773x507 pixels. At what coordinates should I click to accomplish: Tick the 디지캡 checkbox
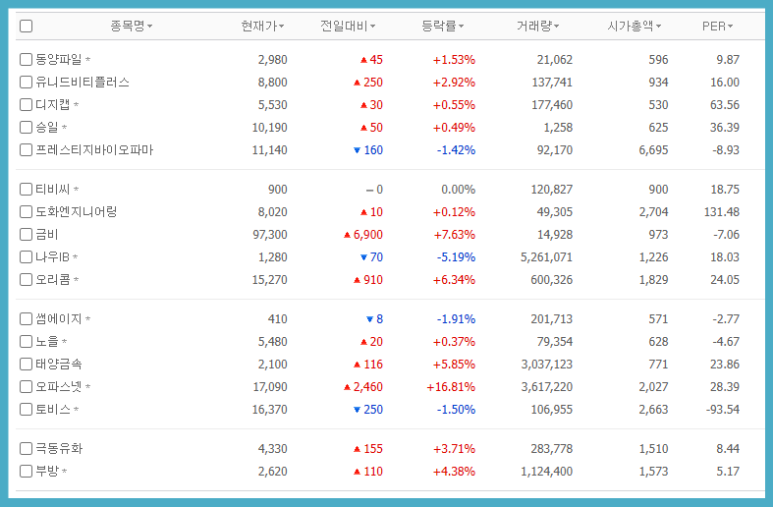pos(26,105)
